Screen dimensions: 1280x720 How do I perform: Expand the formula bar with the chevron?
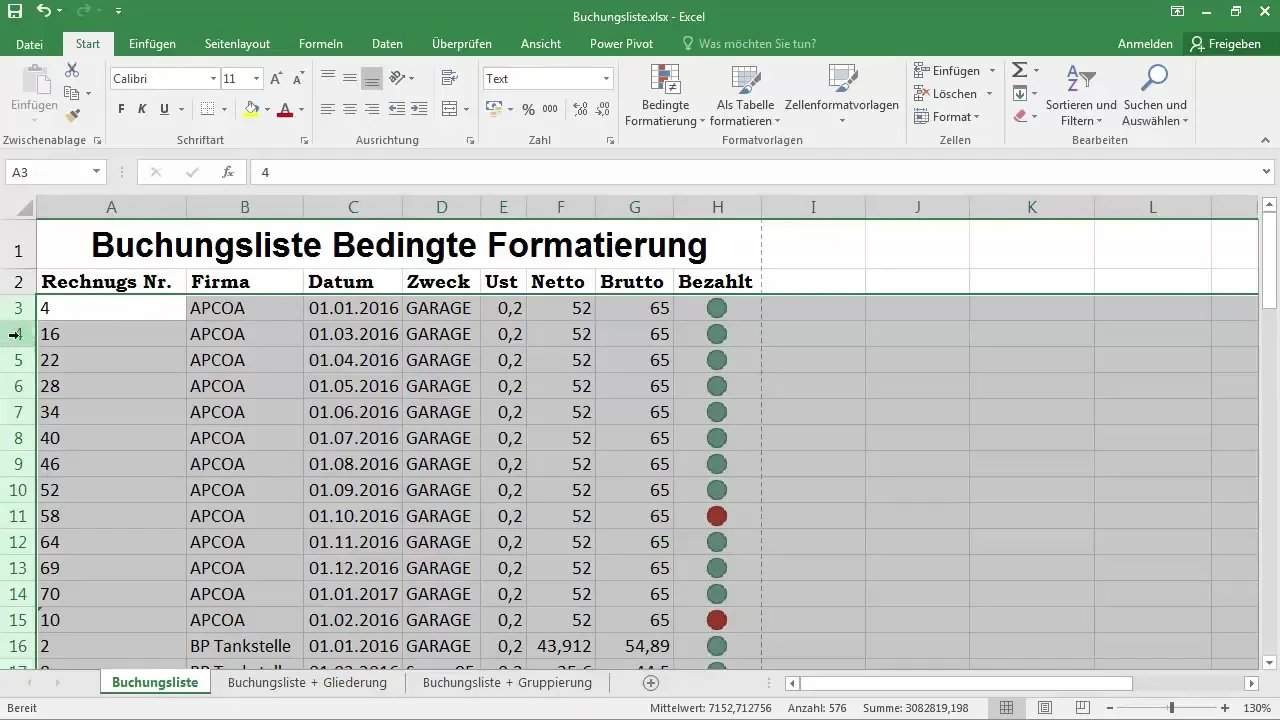click(1267, 172)
